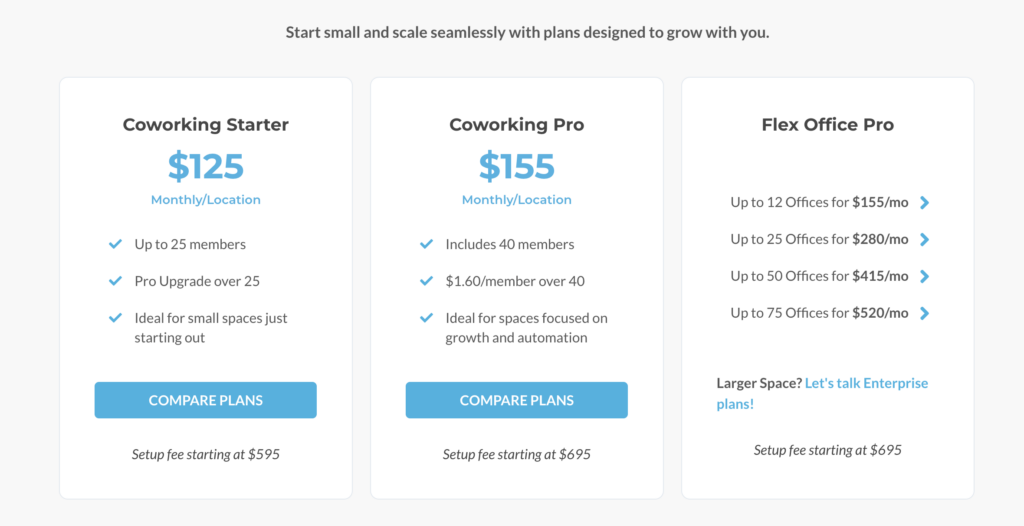The width and height of the screenshot is (1024, 526).
Task: Click 'Monthly/Location' under the $125 price
Action: 206,200
